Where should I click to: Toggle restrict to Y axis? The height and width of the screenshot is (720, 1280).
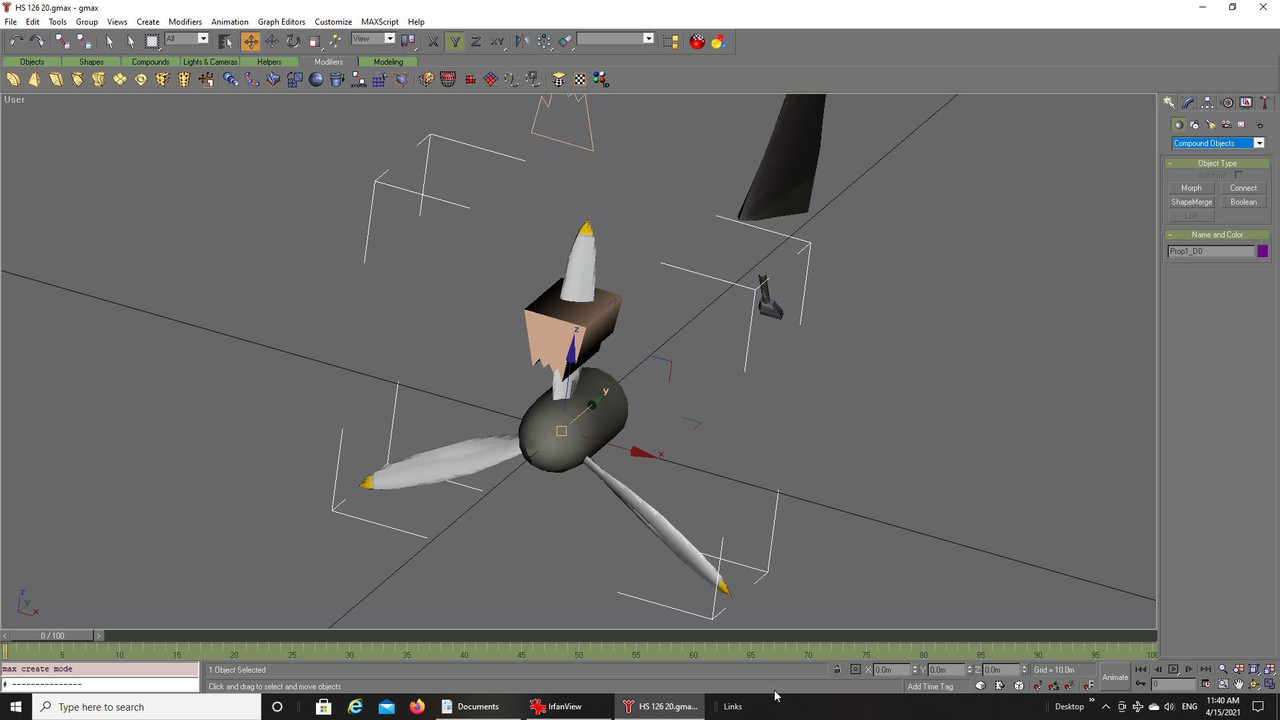pos(455,41)
